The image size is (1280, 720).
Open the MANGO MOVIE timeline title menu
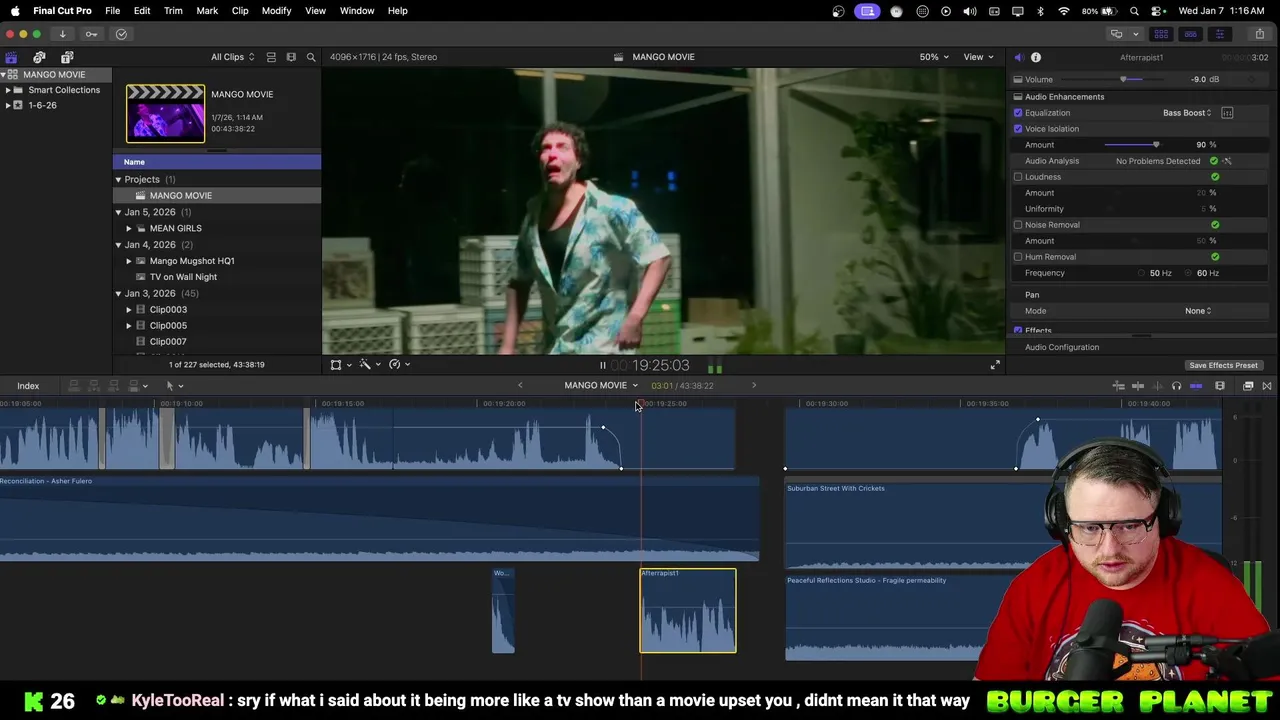(600, 386)
